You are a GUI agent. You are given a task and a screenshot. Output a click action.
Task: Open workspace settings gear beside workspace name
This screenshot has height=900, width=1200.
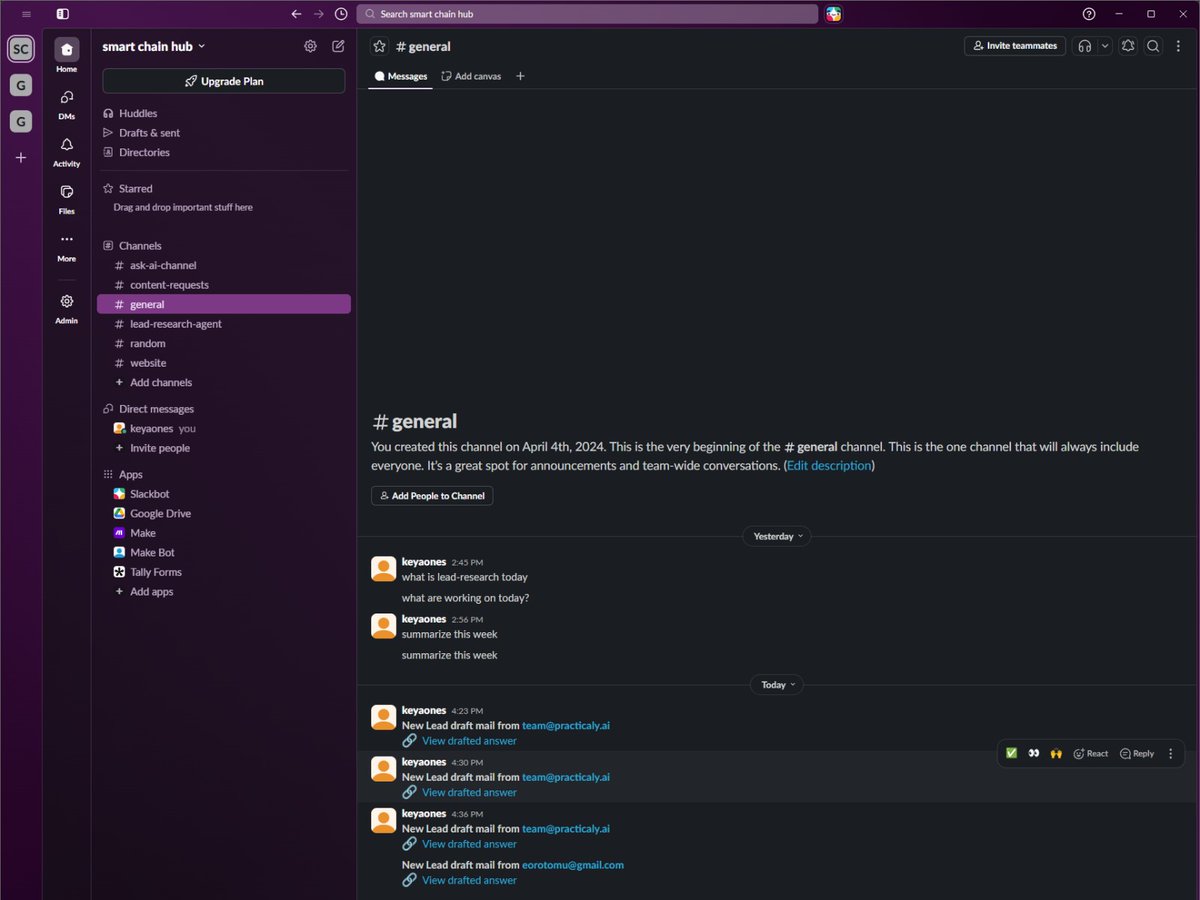(x=310, y=46)
